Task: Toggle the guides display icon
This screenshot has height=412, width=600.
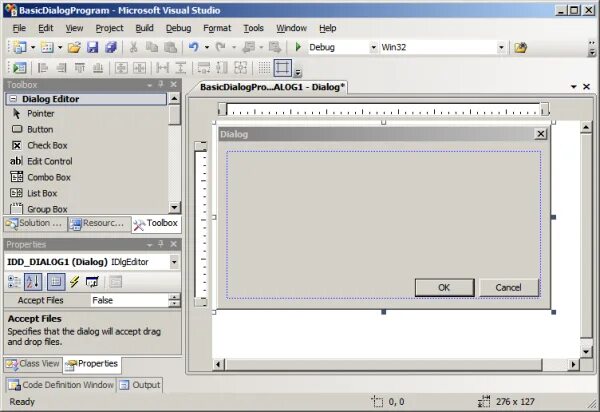Action: (x=282, y=68)
